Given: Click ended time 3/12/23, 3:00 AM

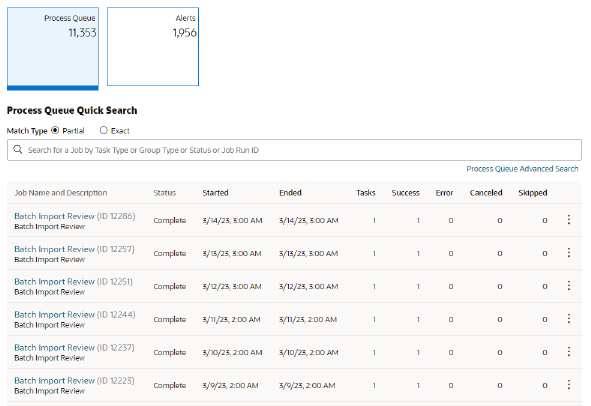Looking at the screenshot, I should click(309, 286).
